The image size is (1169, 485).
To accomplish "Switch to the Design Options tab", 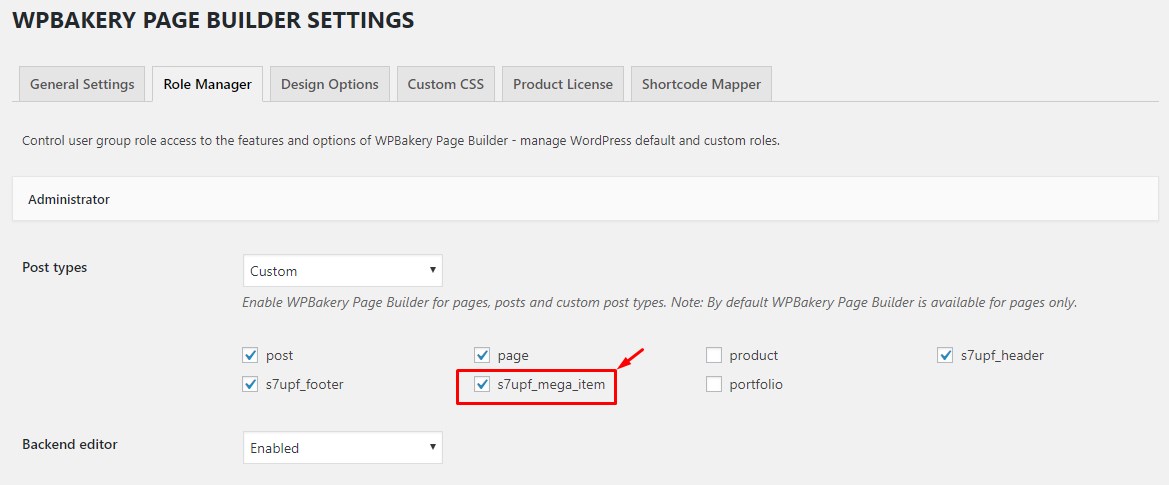I will click(x=329, y=84).
